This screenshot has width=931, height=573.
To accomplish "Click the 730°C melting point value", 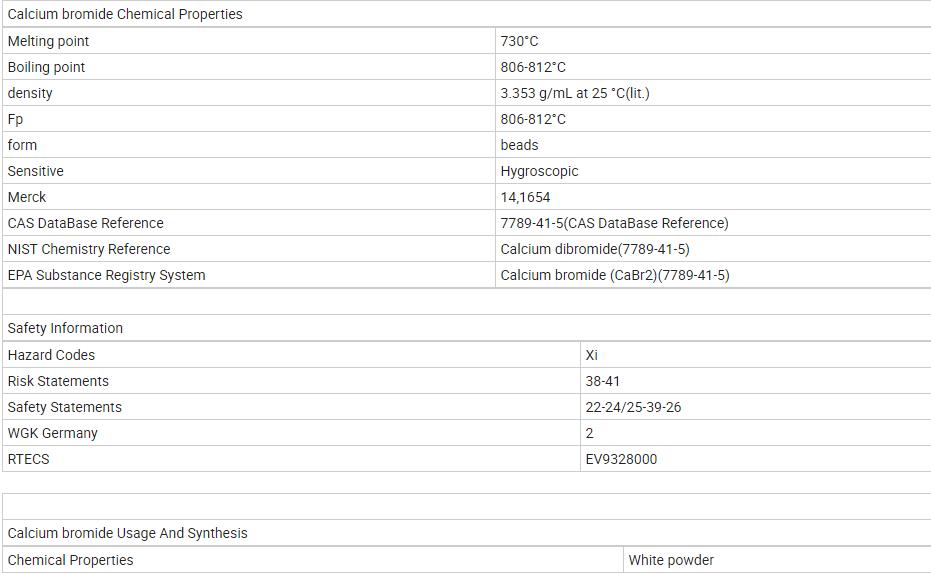I will pyautogui.click(x=519, y=41).
